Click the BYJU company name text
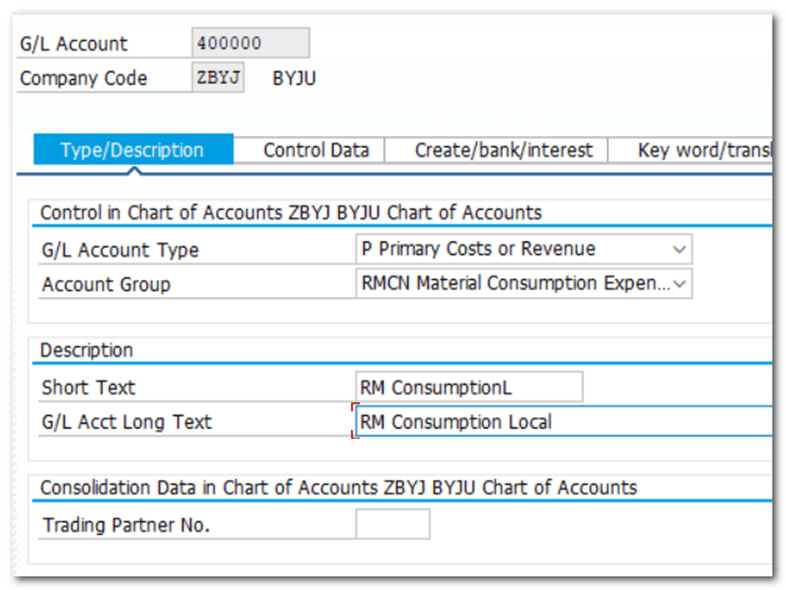Image resolution: width=786 pixels, height=590 pixels. pos(294,78)
